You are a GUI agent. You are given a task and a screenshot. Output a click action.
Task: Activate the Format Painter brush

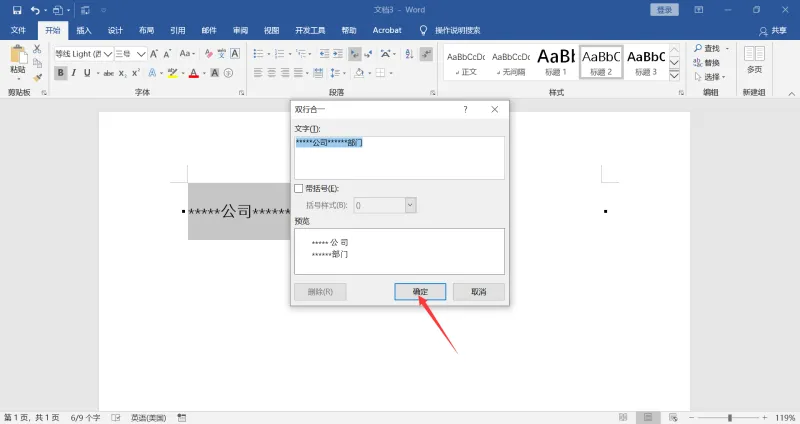click(37, 78)
